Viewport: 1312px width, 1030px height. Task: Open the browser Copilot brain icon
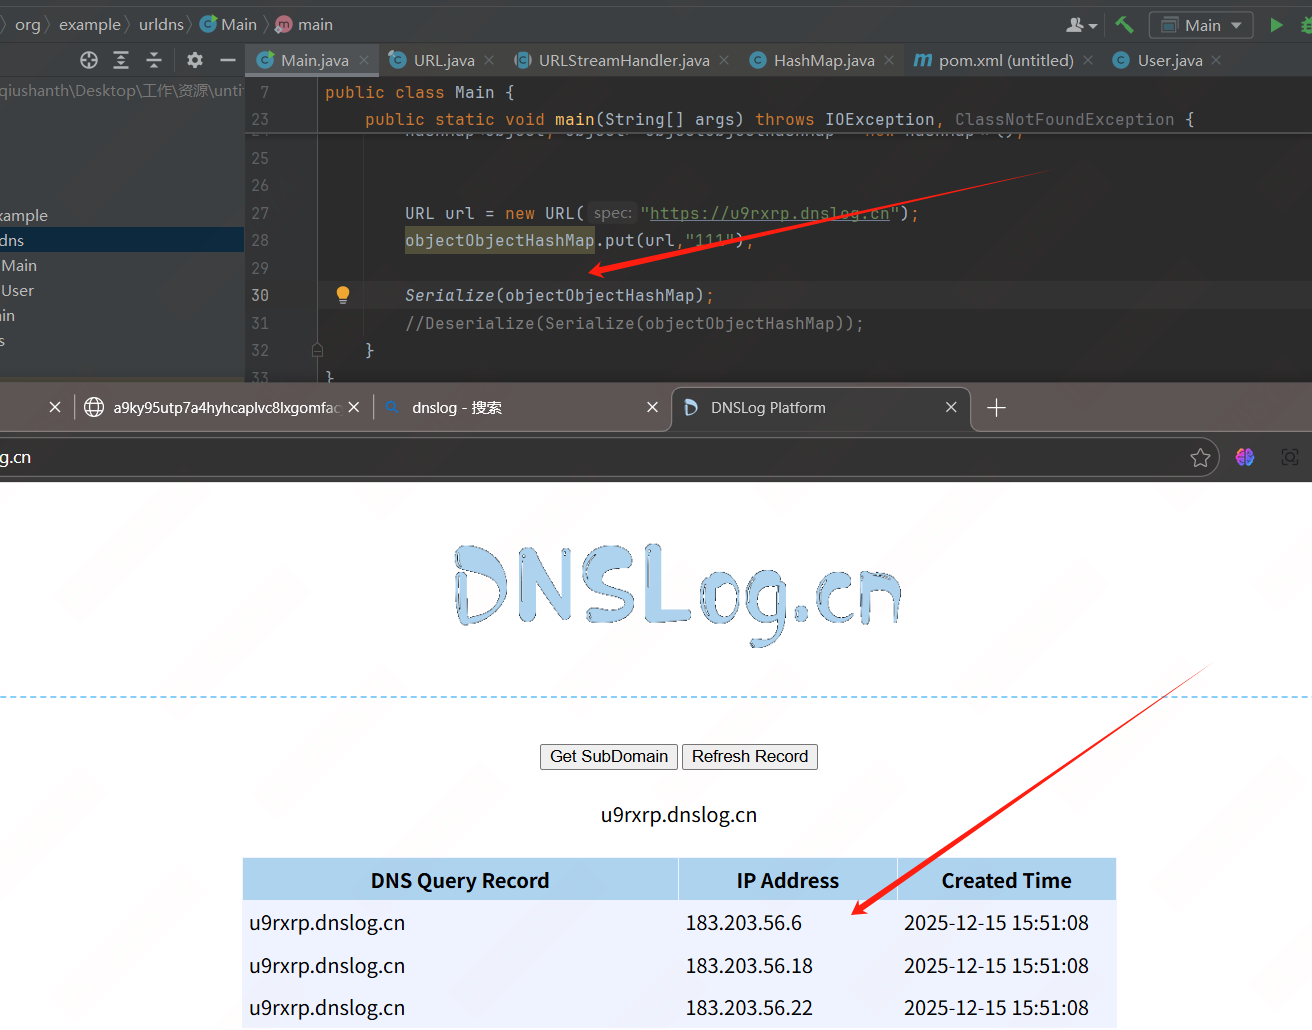1245,457
